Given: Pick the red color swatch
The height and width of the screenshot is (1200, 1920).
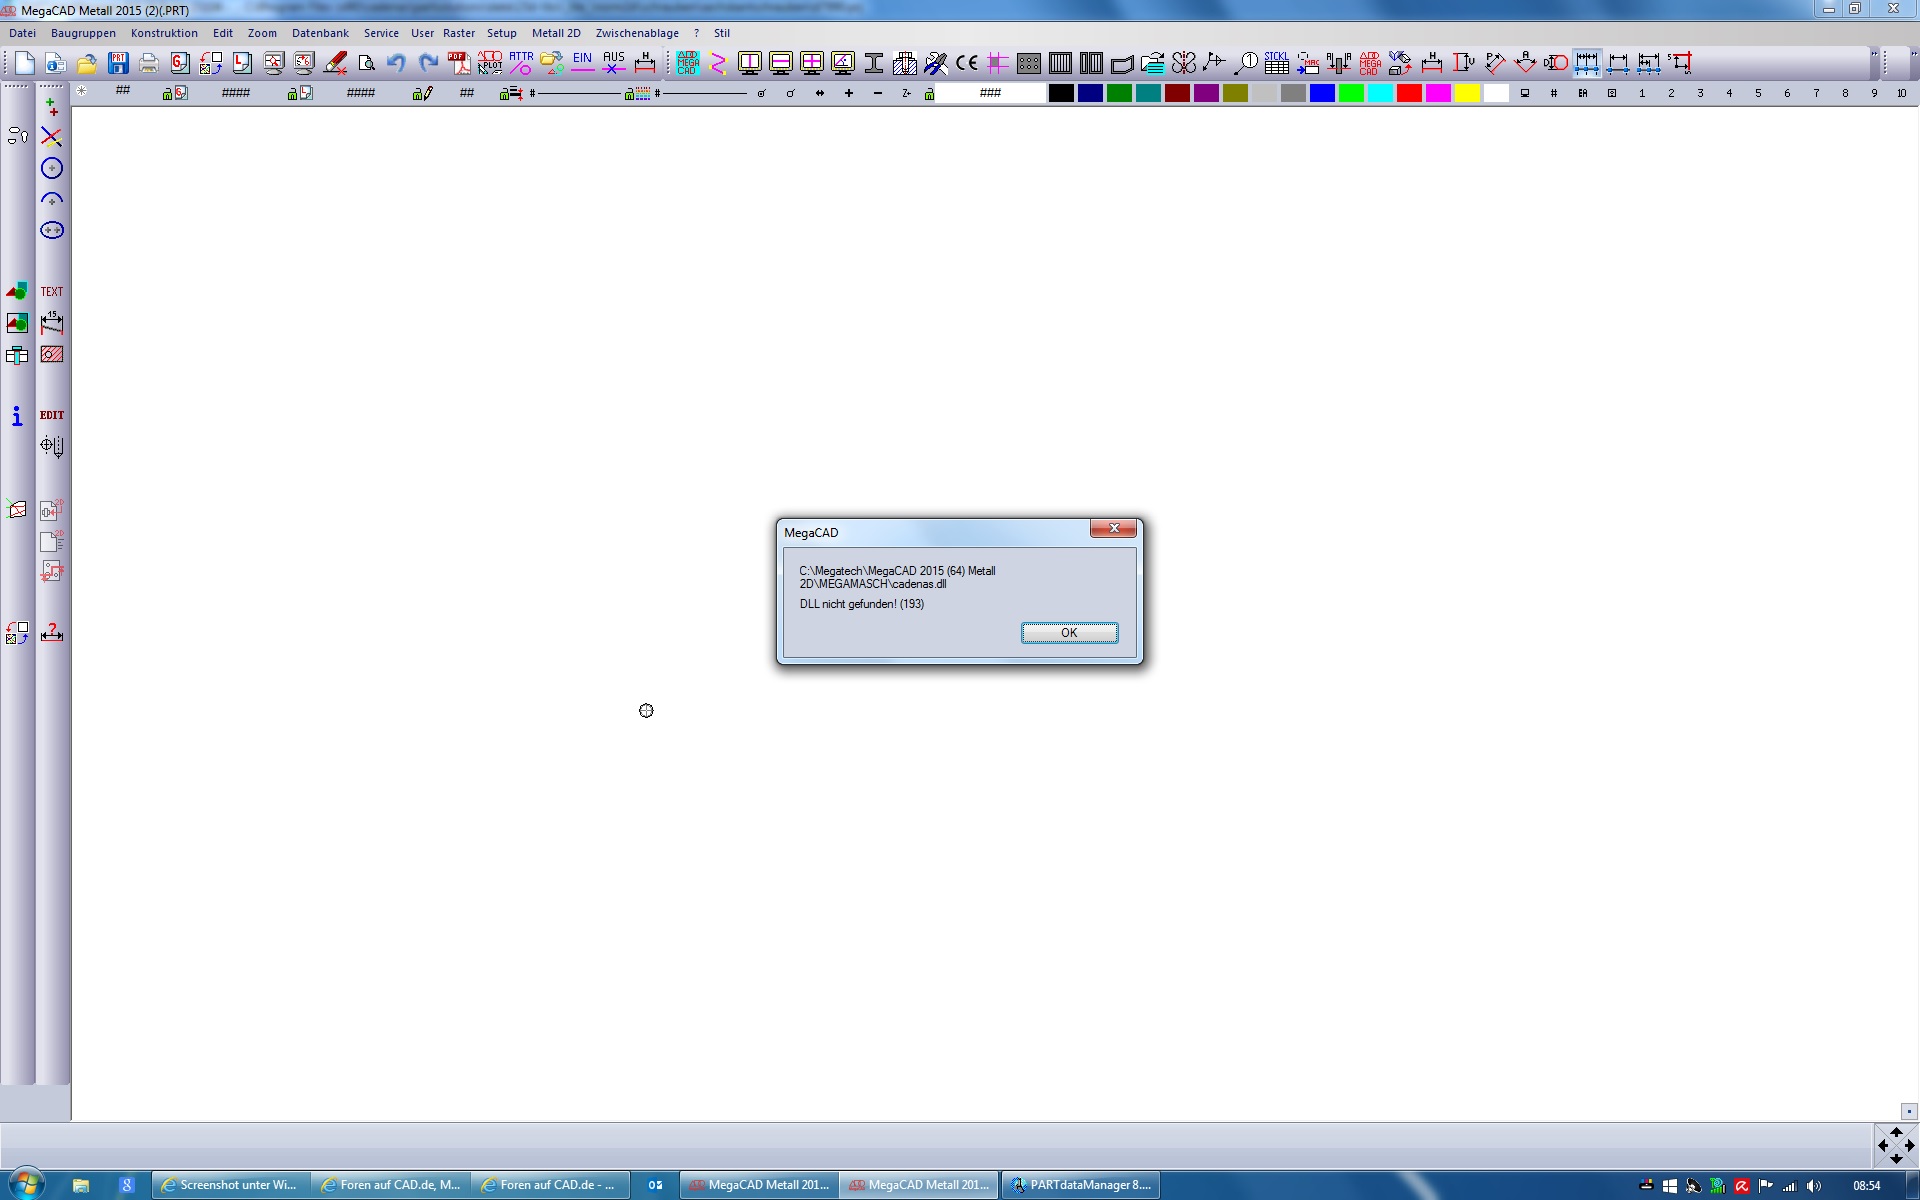Looking at the screenshot, I should point(1409,93).
